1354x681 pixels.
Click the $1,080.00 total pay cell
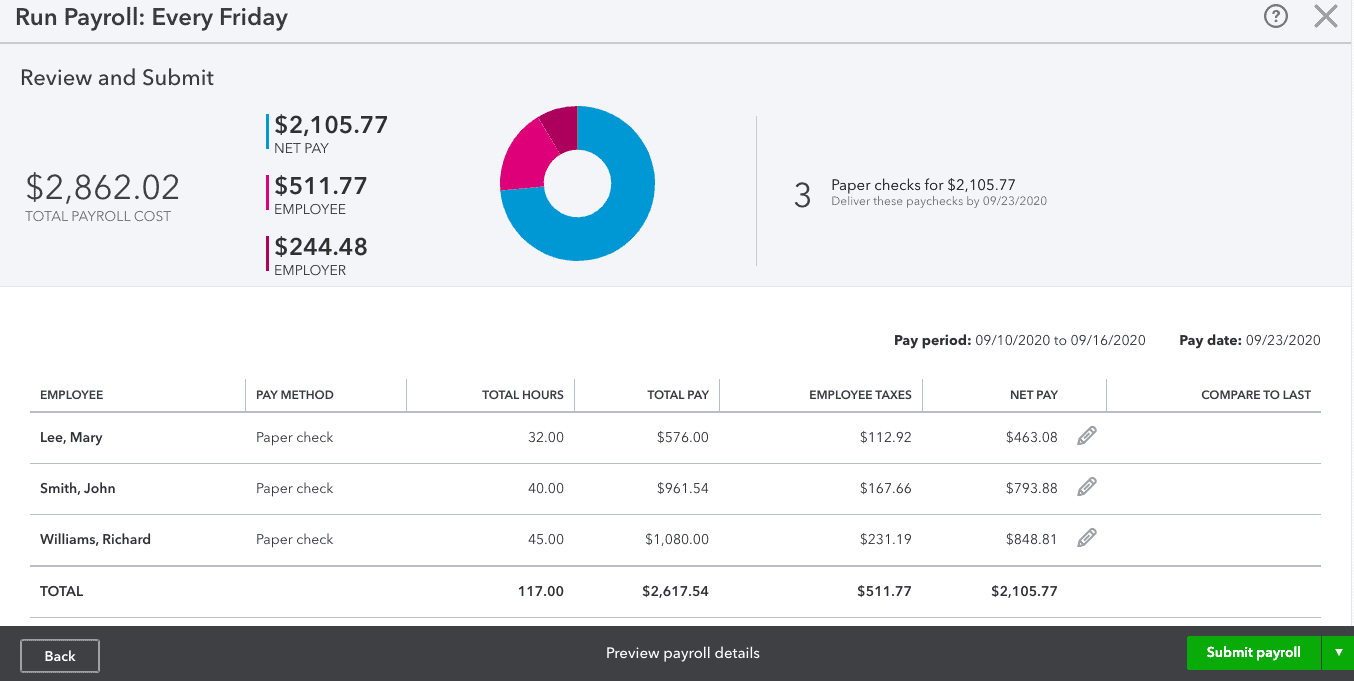pos(677,539)
